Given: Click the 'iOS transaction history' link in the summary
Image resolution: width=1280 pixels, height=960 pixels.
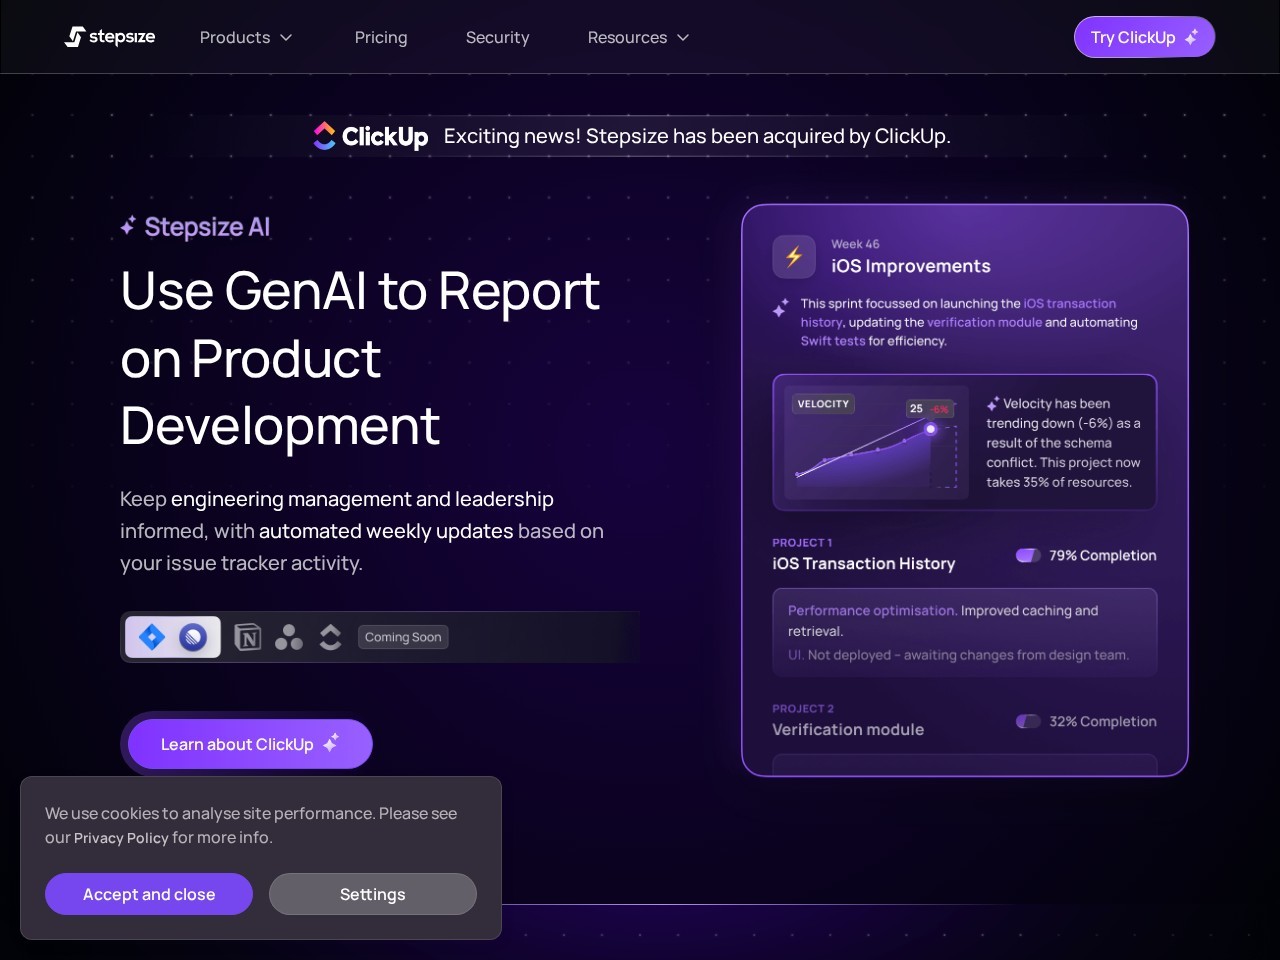Looking at the screenshot, I should click(958, 312).
